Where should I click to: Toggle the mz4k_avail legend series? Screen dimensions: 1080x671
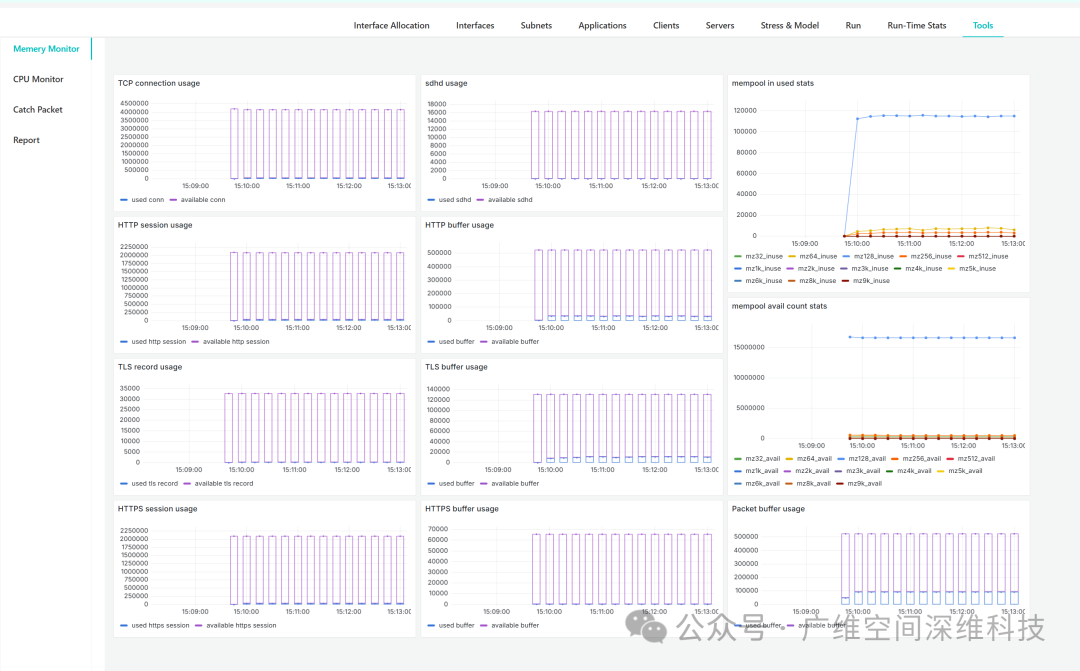(908, 471)
